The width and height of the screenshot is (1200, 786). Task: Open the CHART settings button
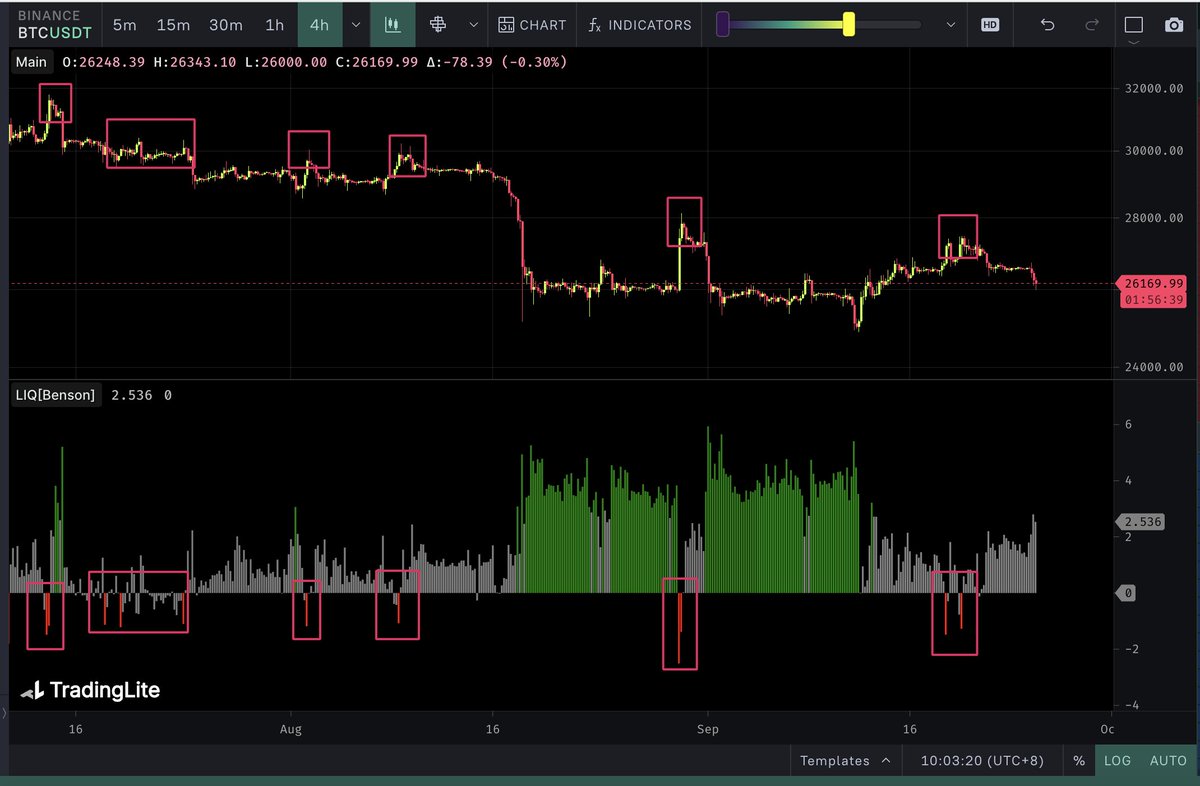pos(532,25)
